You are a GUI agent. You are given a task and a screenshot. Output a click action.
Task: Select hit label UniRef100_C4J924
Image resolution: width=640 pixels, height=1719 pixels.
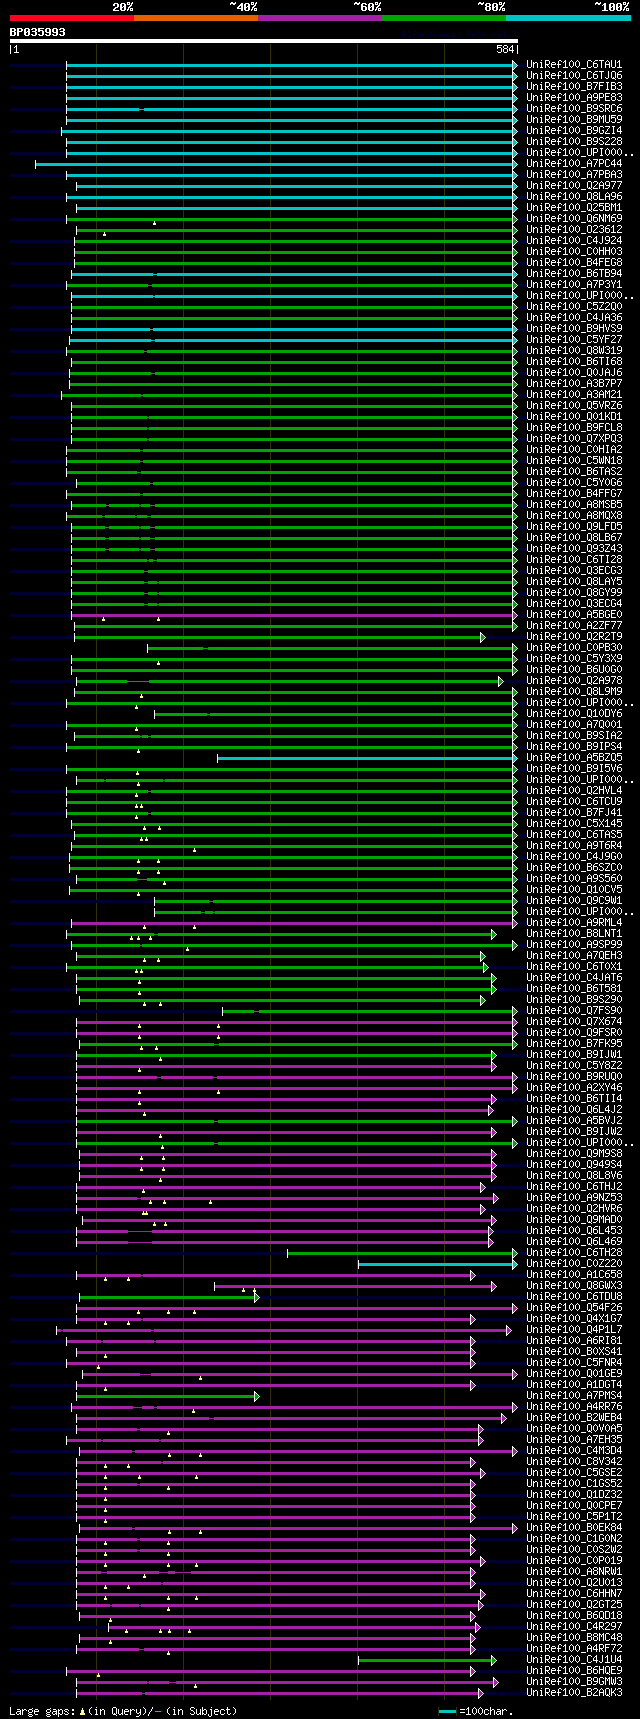(x=574, y=241)
